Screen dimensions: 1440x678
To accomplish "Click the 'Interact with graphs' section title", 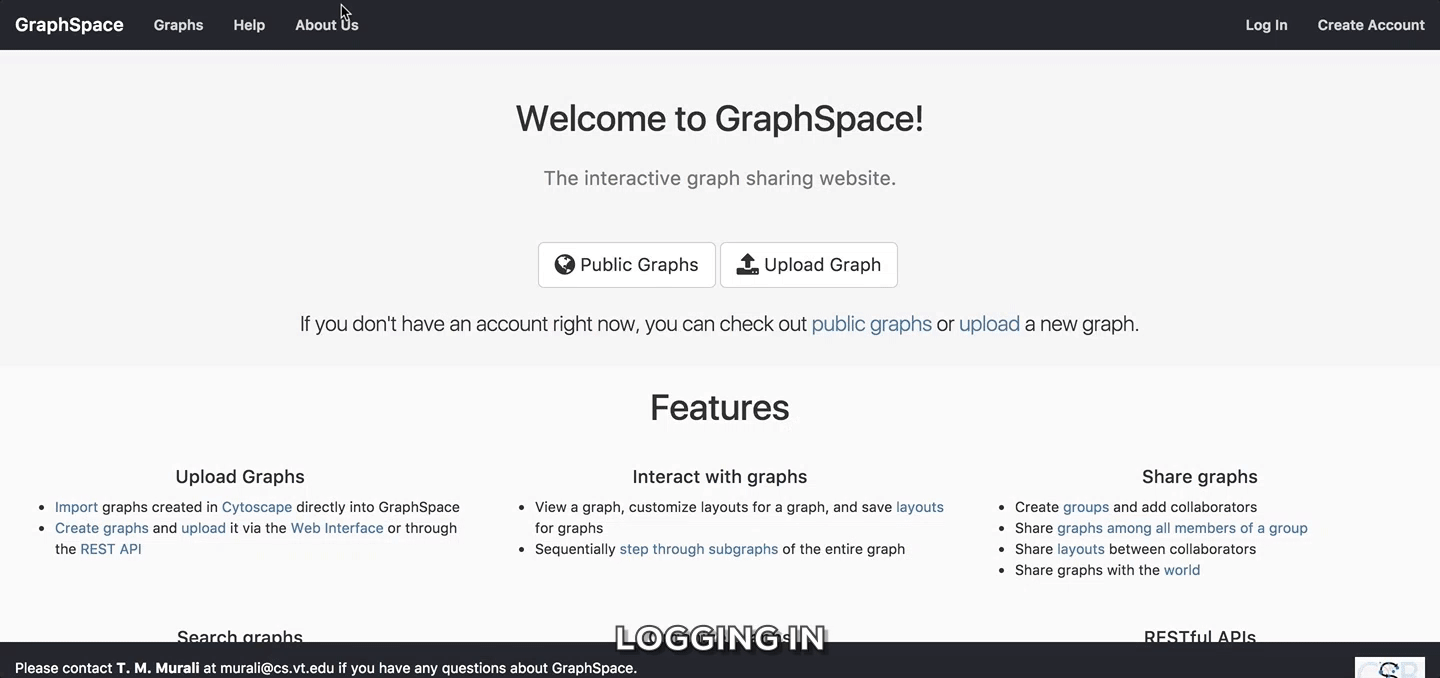I will click(720, 477).
